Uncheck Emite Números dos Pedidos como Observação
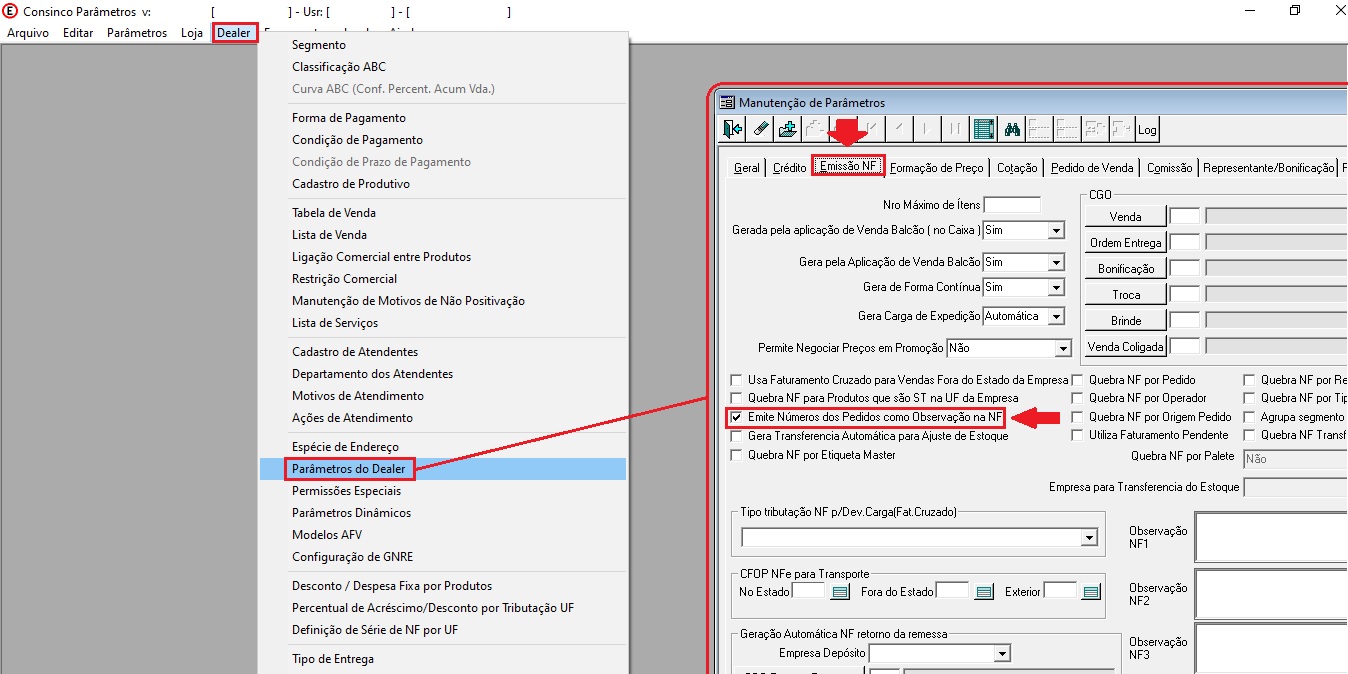This screenshot has width=1348, height=674. pos(737,417)
